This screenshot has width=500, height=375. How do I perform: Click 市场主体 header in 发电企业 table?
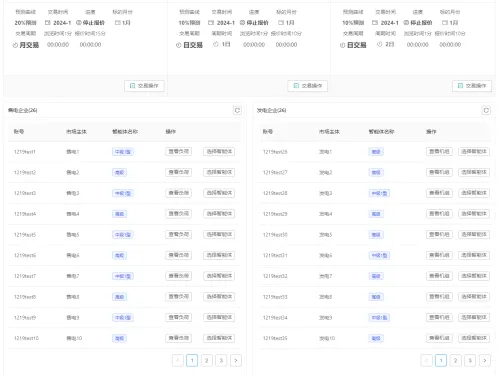pyautogui.click(x=329, y=132)
